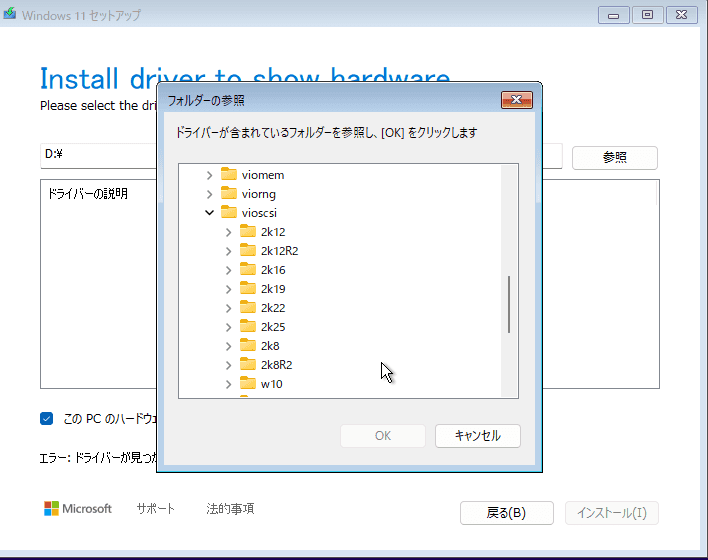Collapse the vioscsi folder
708x560 pixels.
pos(209,212)
